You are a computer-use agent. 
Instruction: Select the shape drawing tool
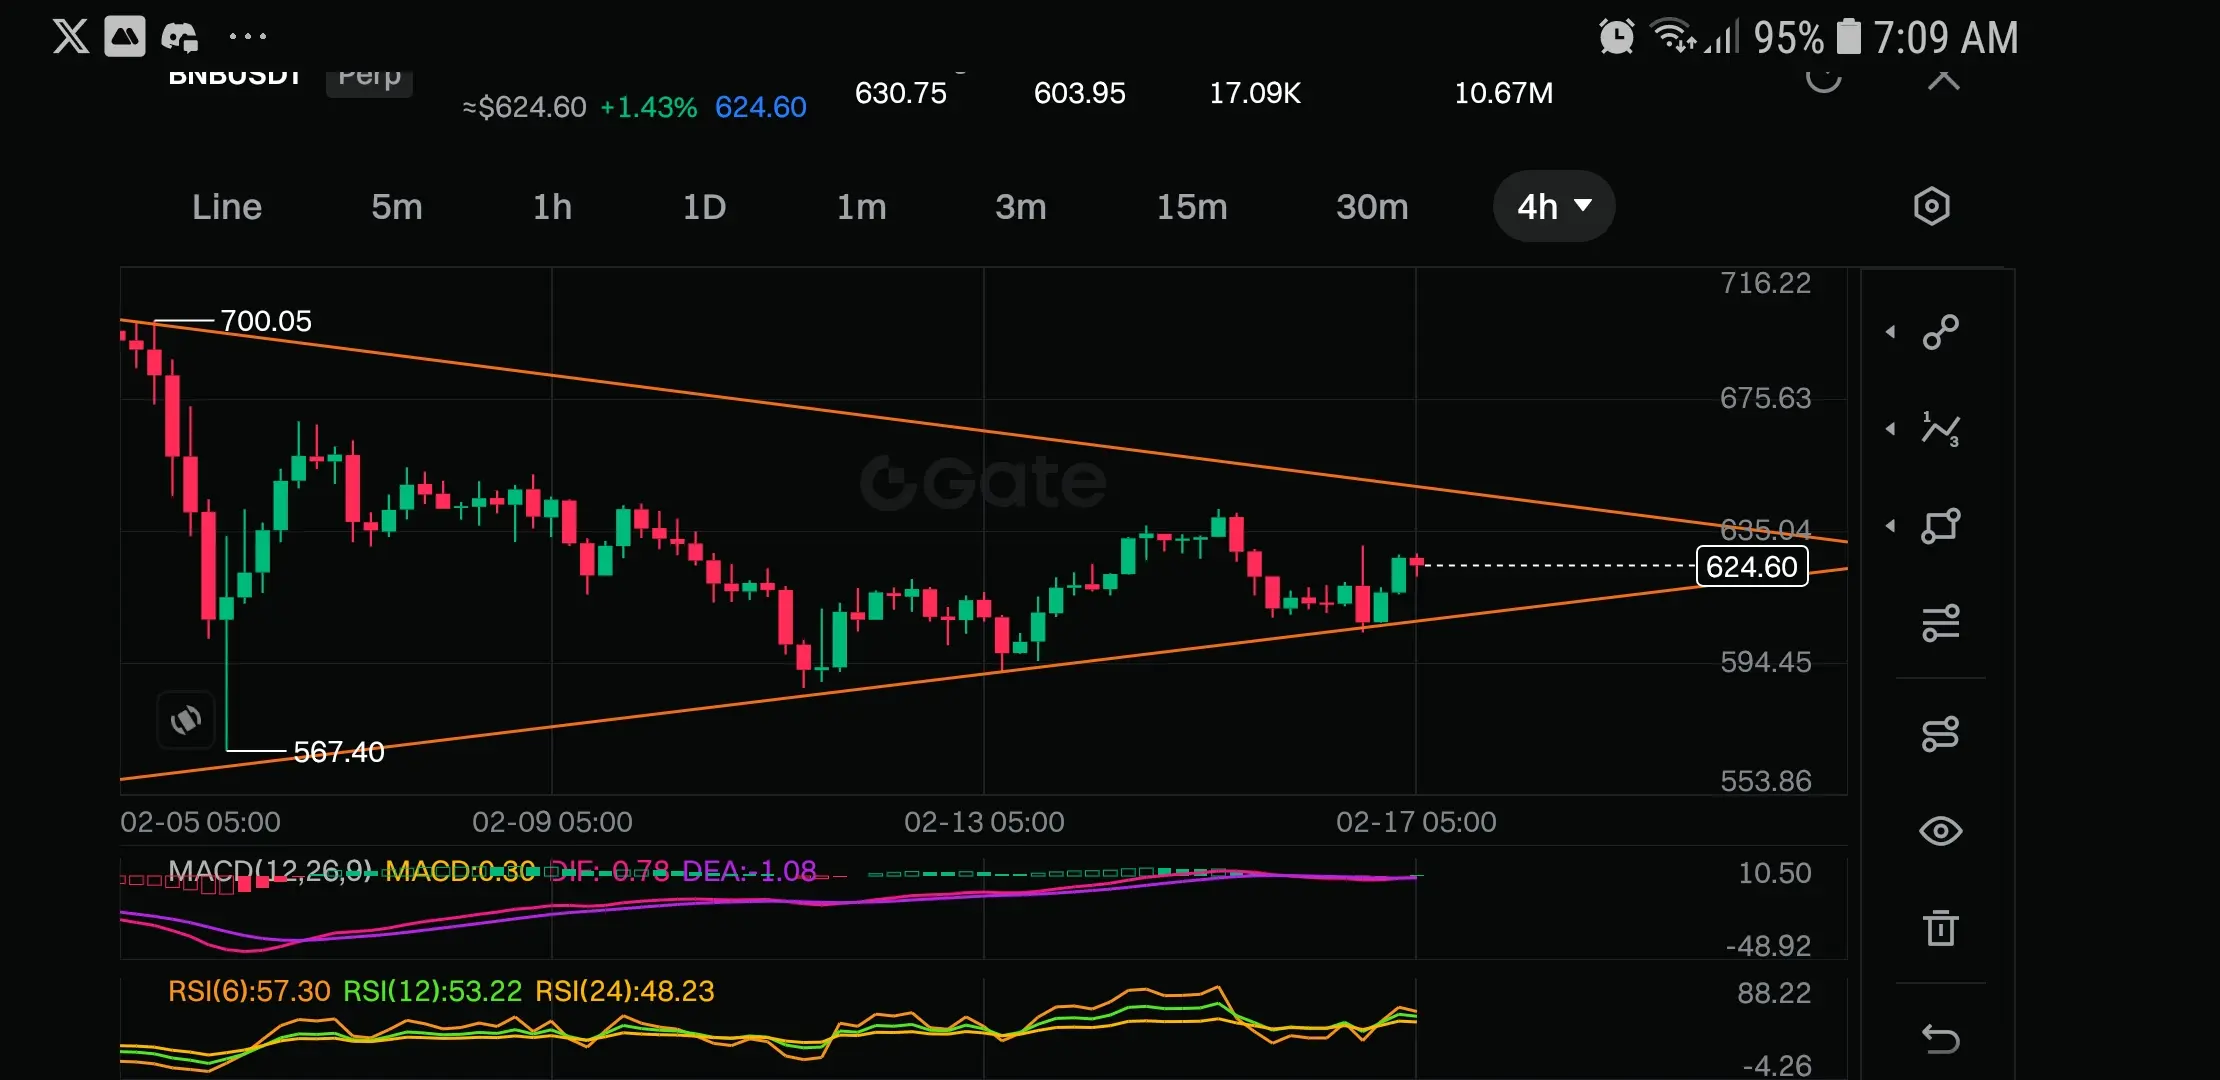tap(1940, 526)
